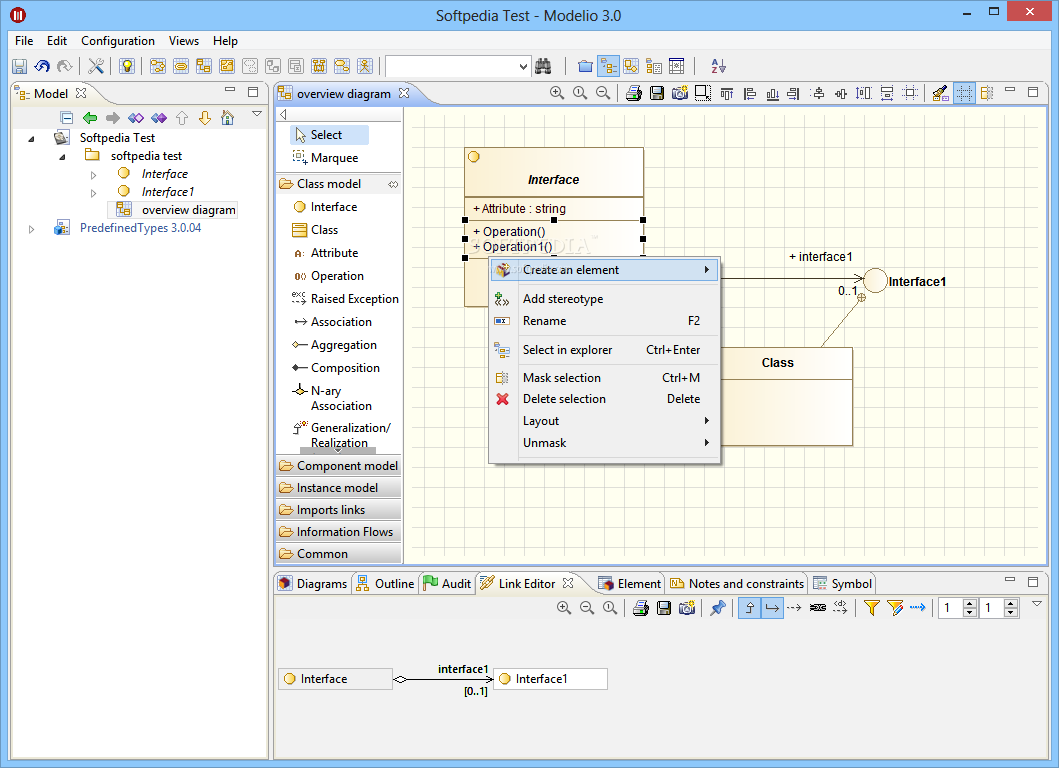The image size is (1059, 768).
Task: Click the Undo arrow in the main toolbar
Action: (42, 66)
